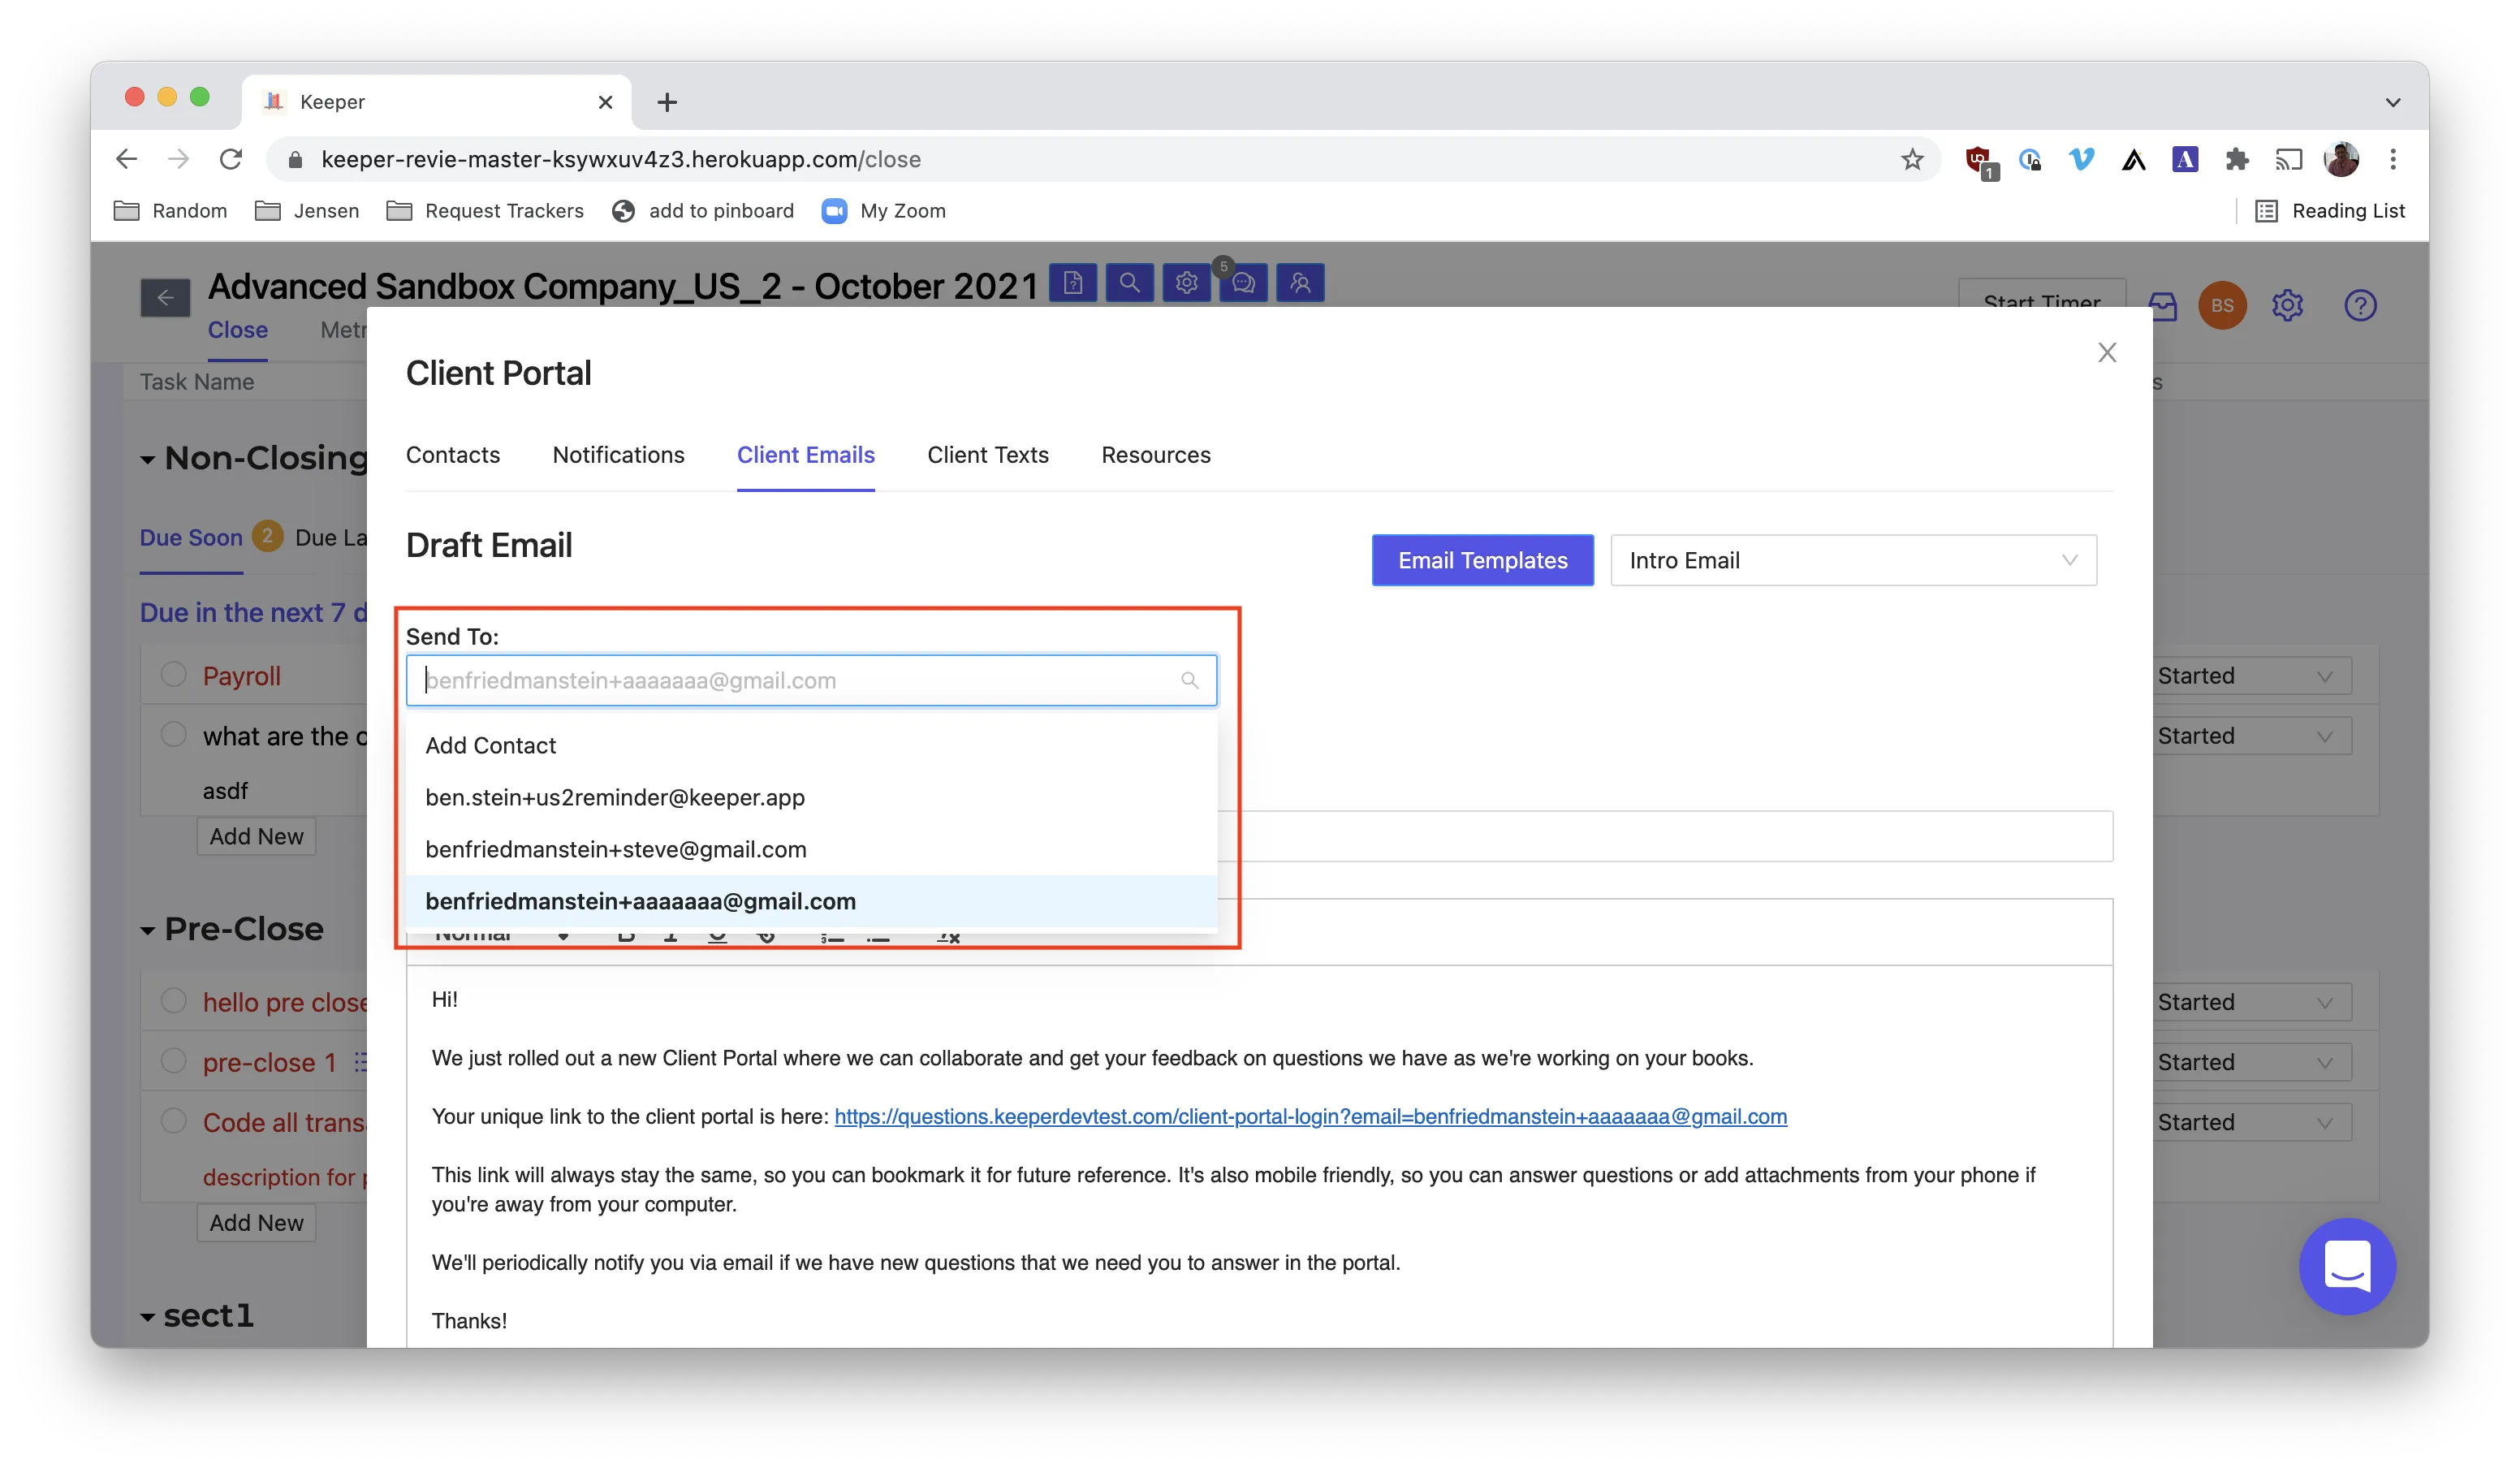Reload the page in Chrome
Screen dimensions: 2520x1468
[x=231, y=159]
